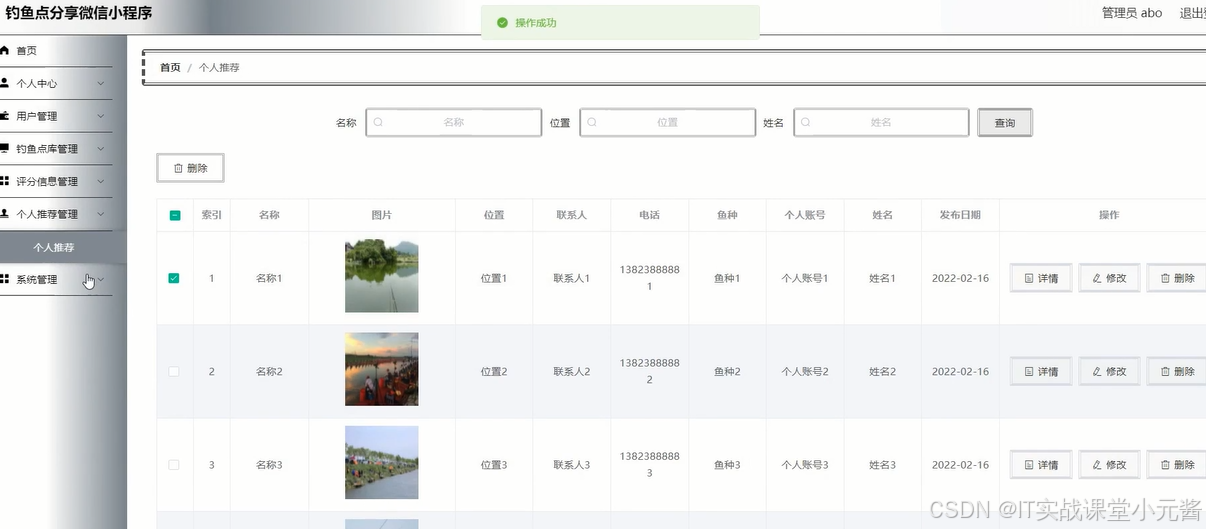Click the search icon in the 位置 field

pos(592,122)
